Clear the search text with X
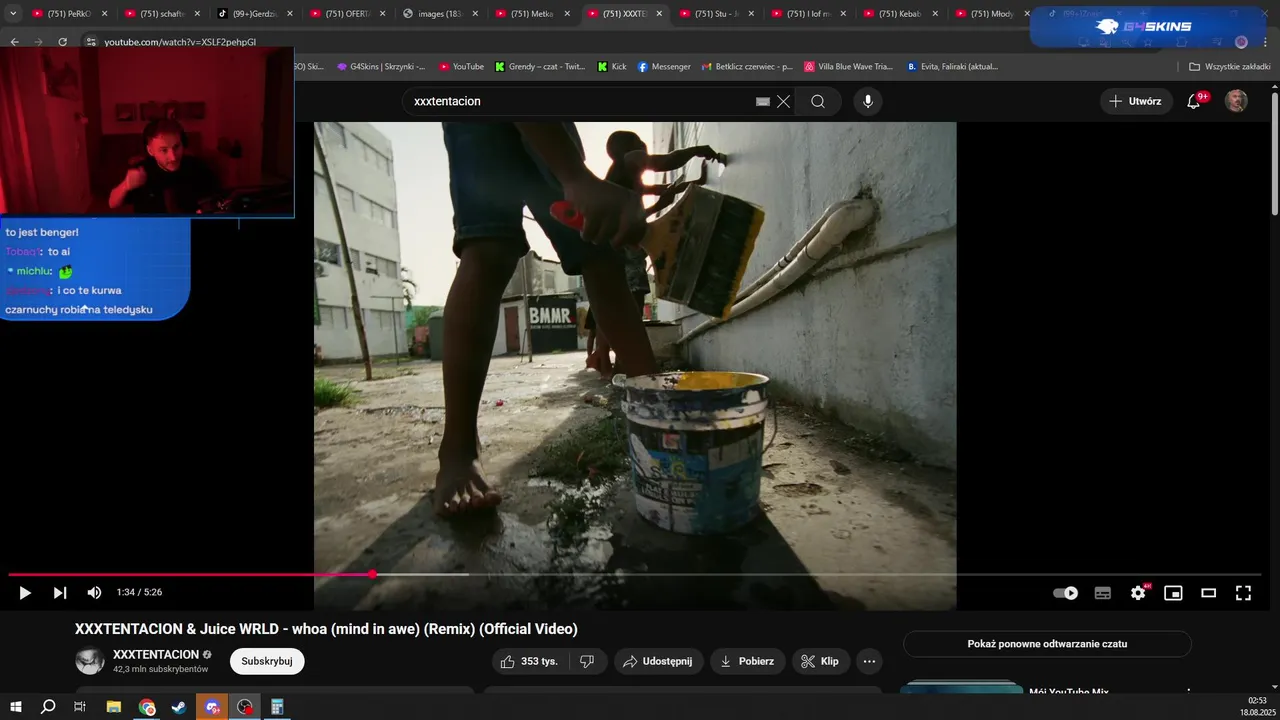Screen dimensions: 1280x720 (783, 101)
